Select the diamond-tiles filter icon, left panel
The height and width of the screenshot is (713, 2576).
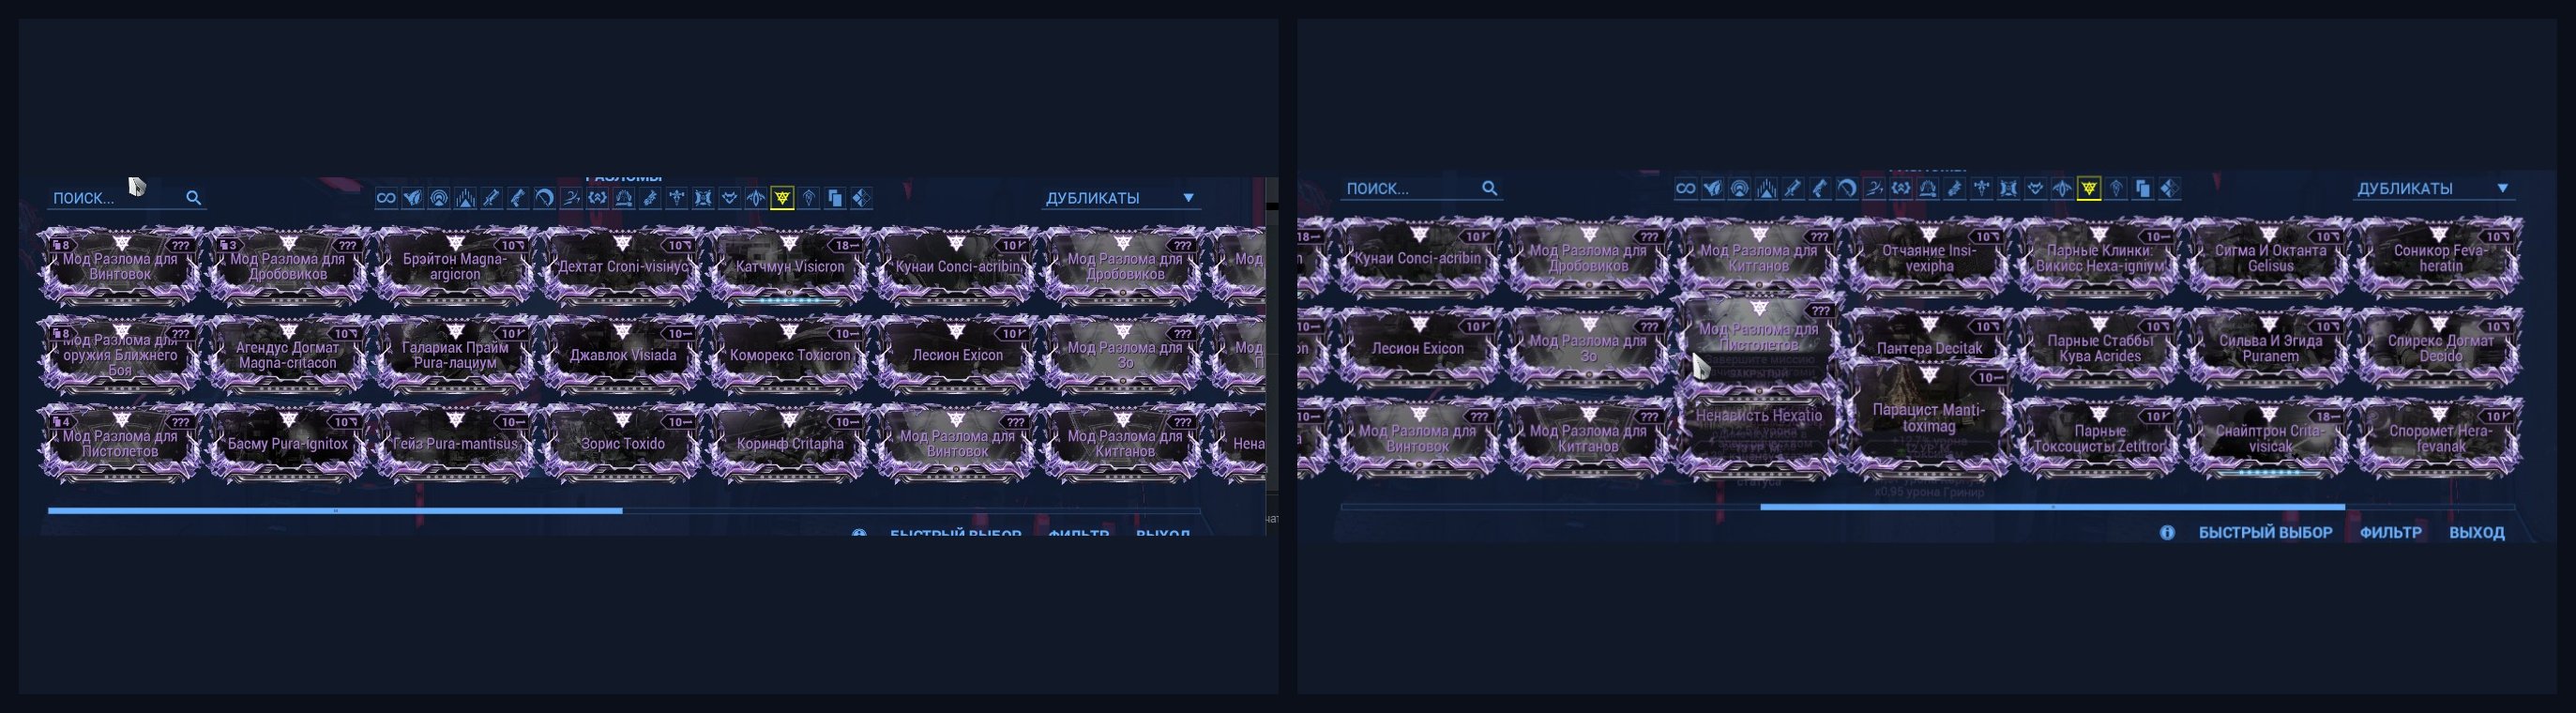(862, 198)
